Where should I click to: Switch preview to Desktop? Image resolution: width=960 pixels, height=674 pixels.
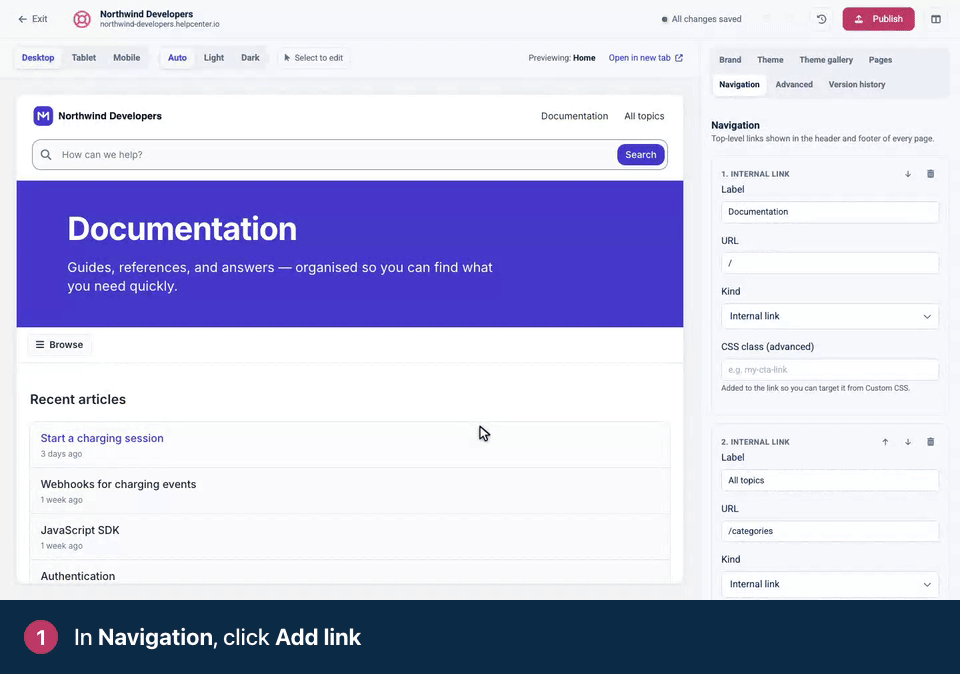click(38, 58)
